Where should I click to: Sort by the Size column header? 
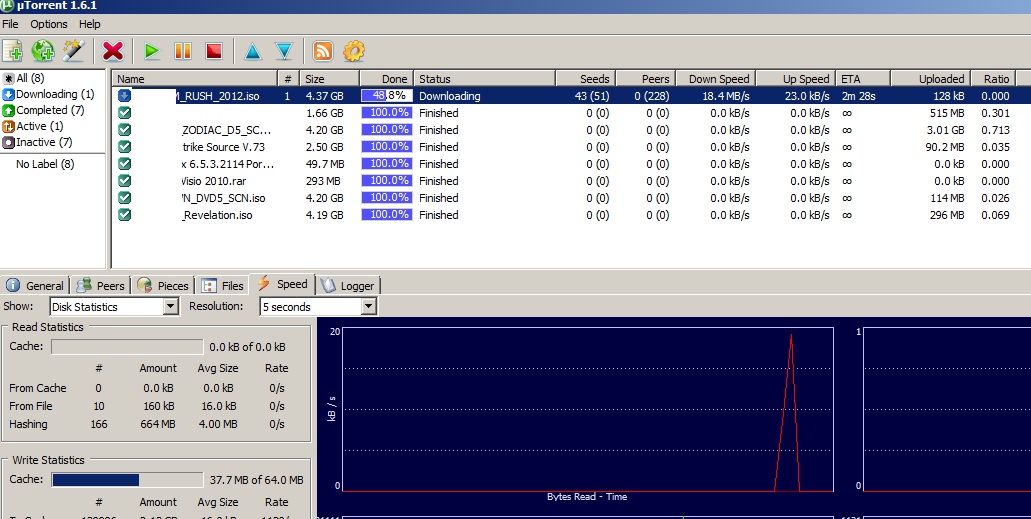pos(329,78)
